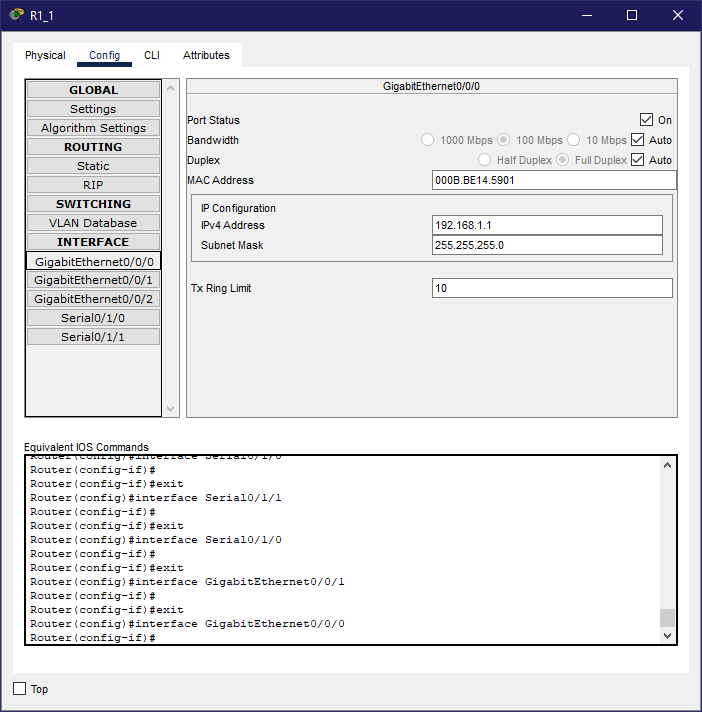Uncheck the Bandwidth Auto checkbox
Screen dimensions: 702x712
coord(638,140)
